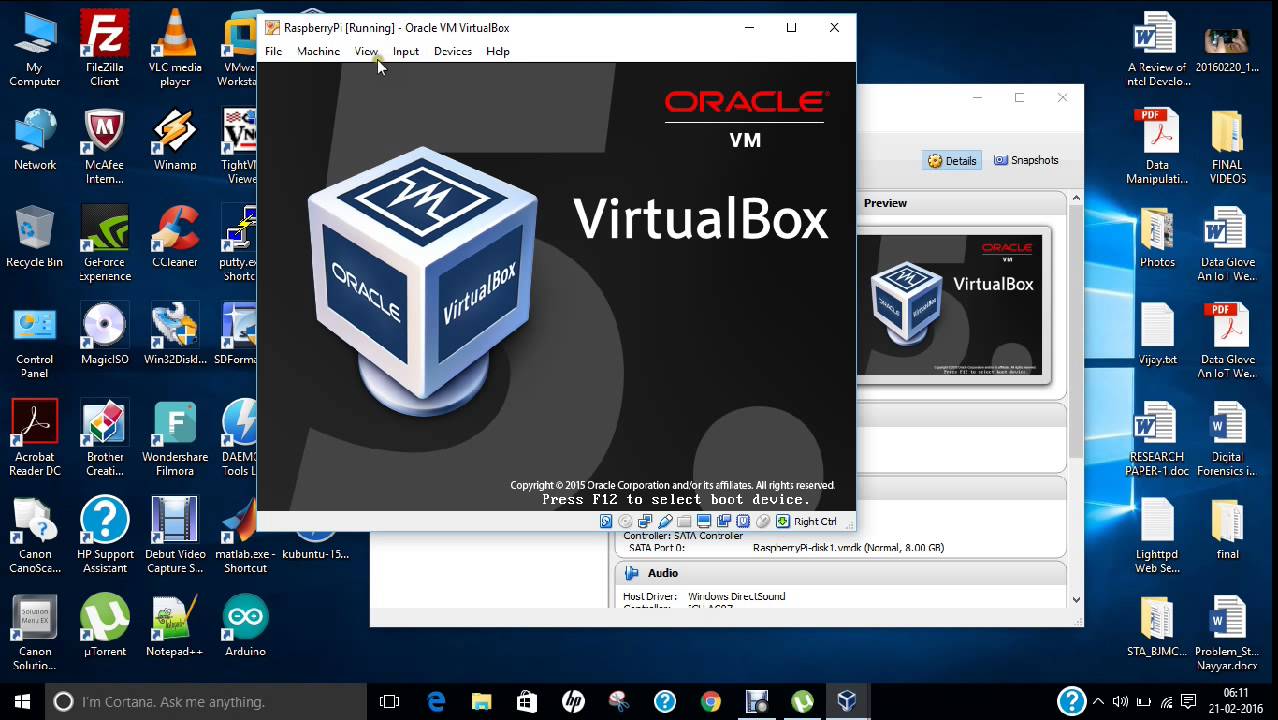Open Task View on the taskbar
Image resolution: width=1278 pixels, height=720 pixels.
390,702
